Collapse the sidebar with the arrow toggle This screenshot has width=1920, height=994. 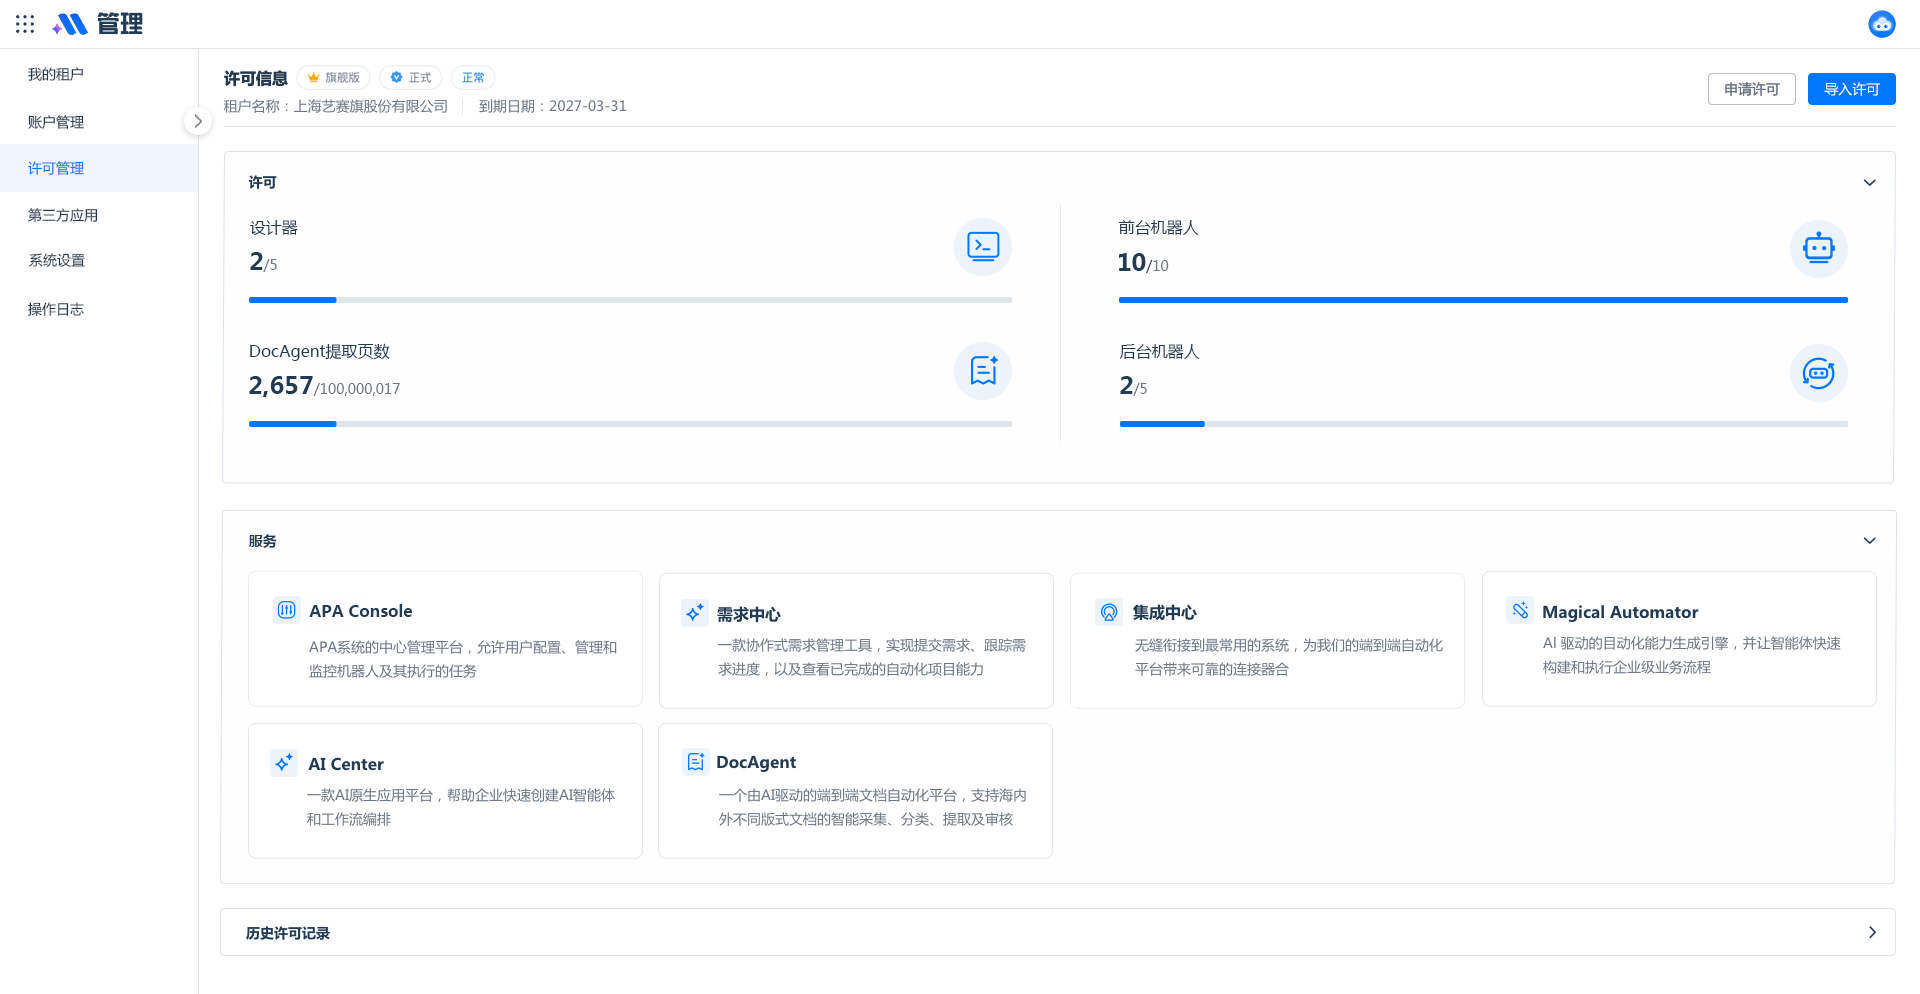tap(198, 121)
